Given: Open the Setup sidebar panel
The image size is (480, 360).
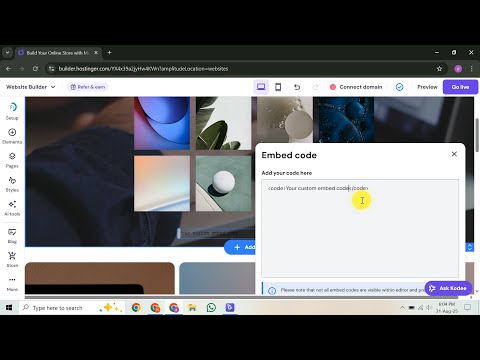Looking at the screenshot, I should click(x=12, y=111).
